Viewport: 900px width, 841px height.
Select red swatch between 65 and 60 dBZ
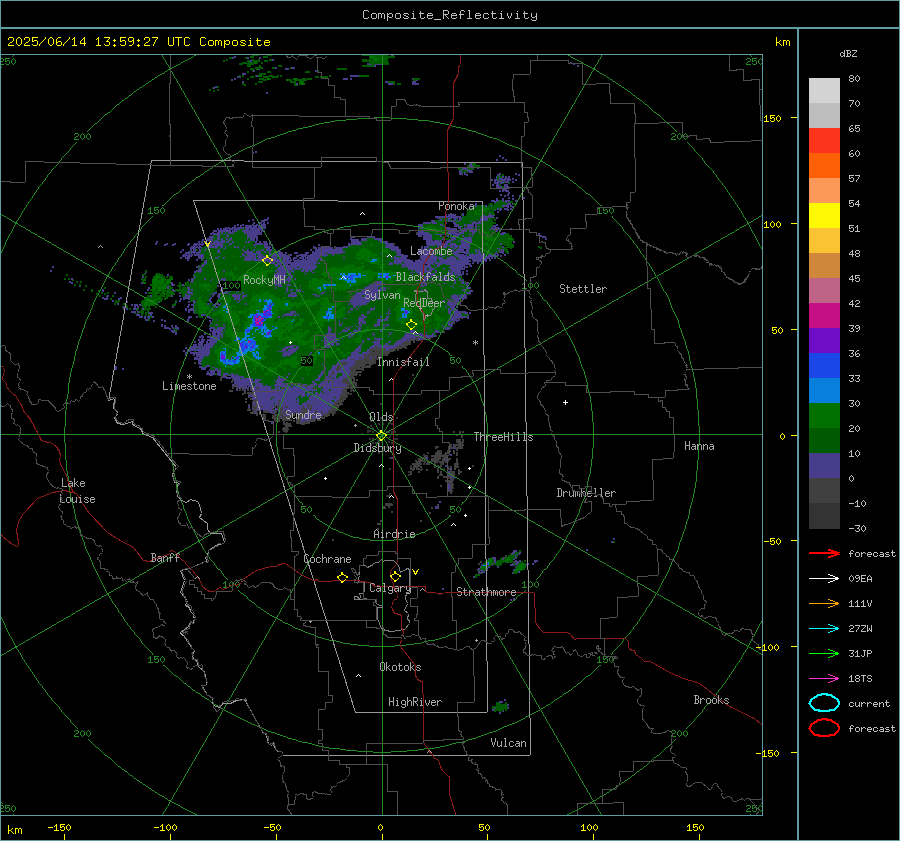tap(824, 140)
